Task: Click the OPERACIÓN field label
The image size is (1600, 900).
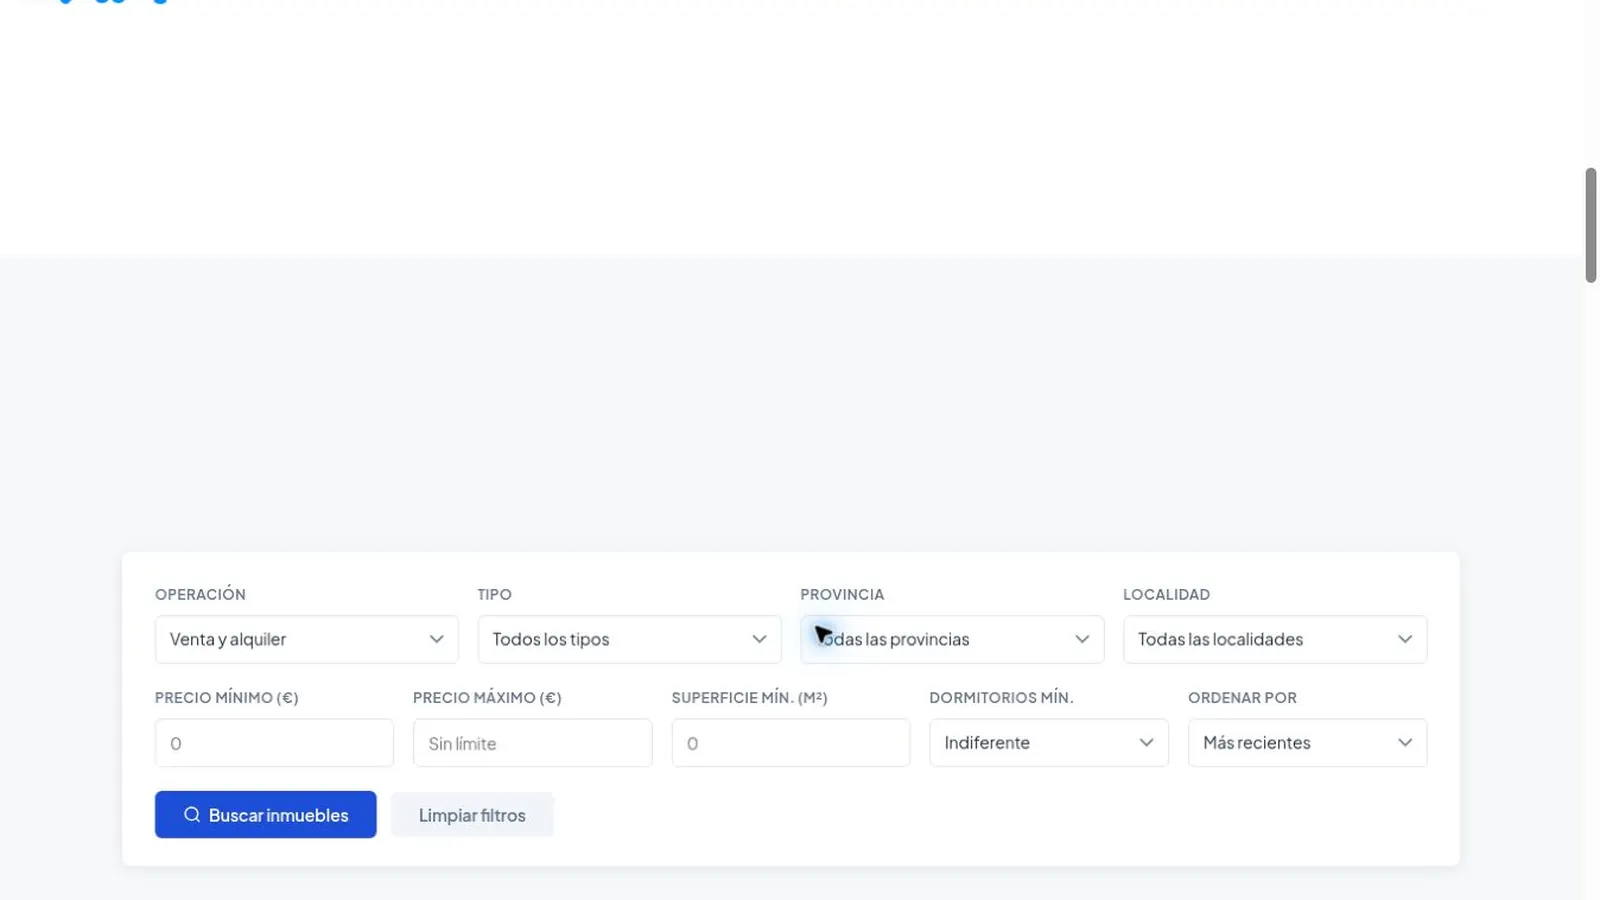Action: [200, 594]
